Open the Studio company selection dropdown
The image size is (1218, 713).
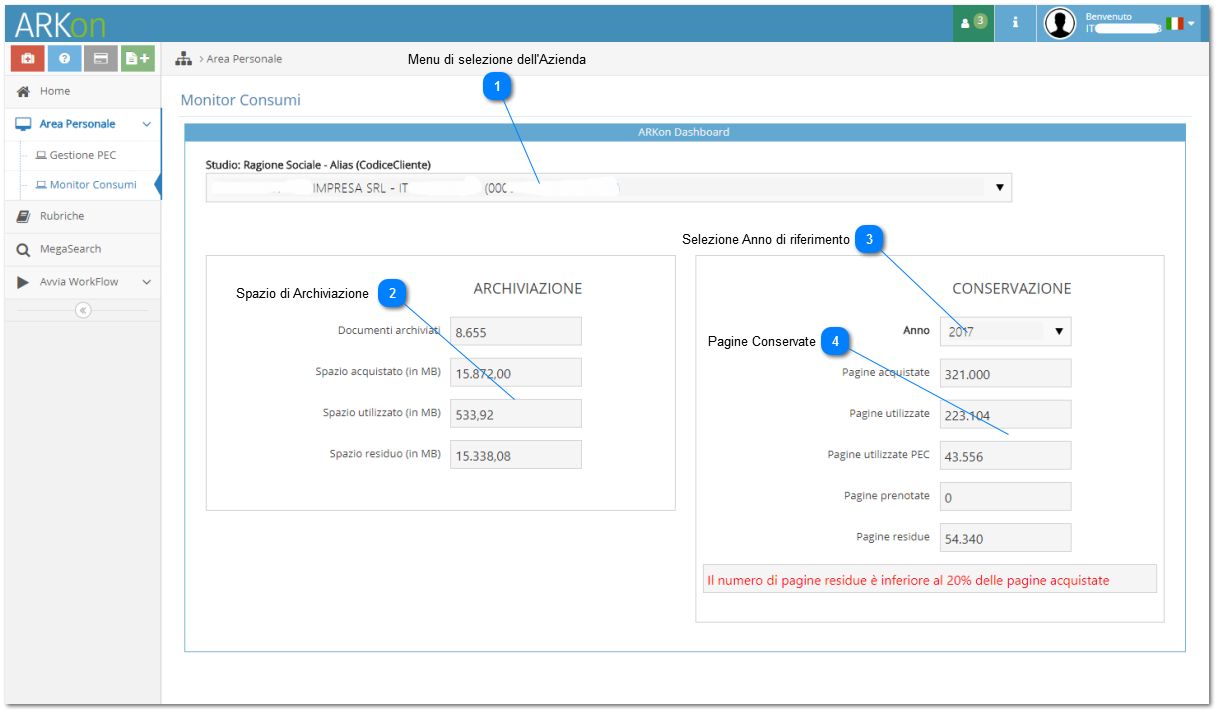[609, 187]
